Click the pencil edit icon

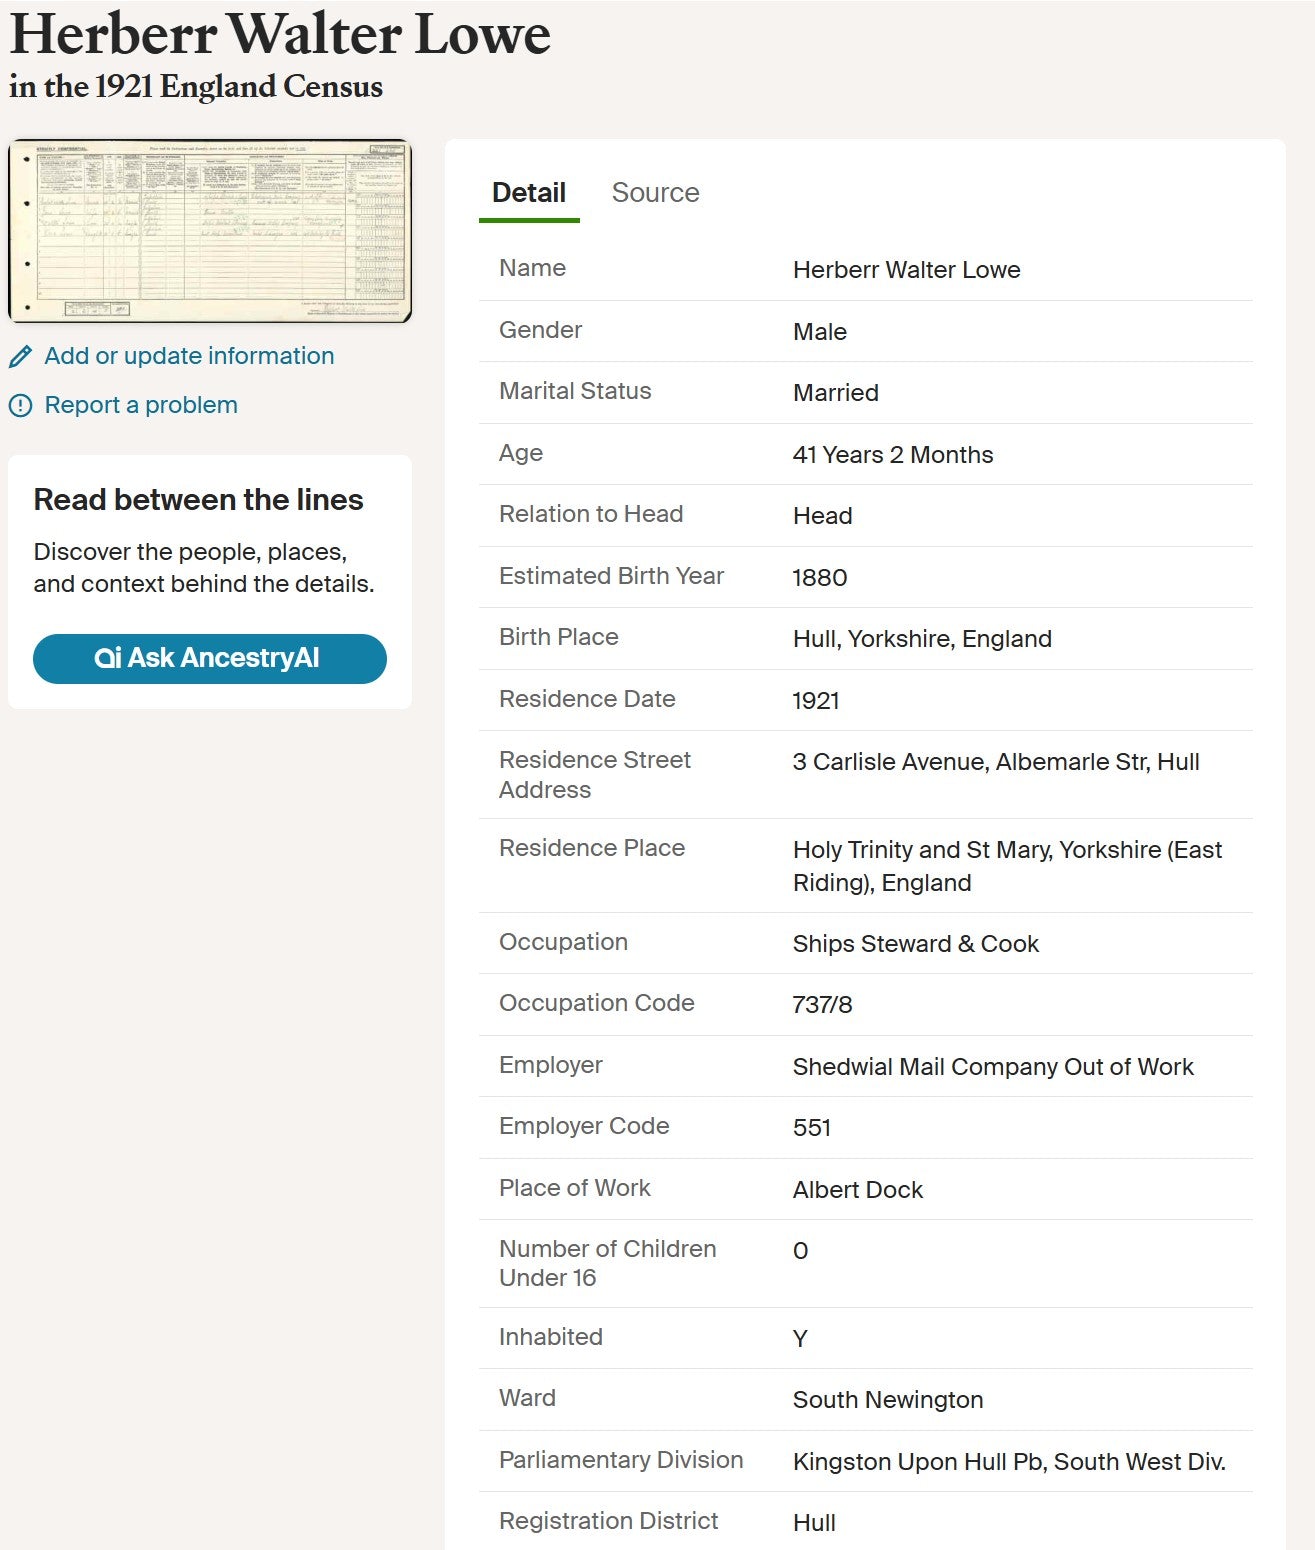coord(20,357)
